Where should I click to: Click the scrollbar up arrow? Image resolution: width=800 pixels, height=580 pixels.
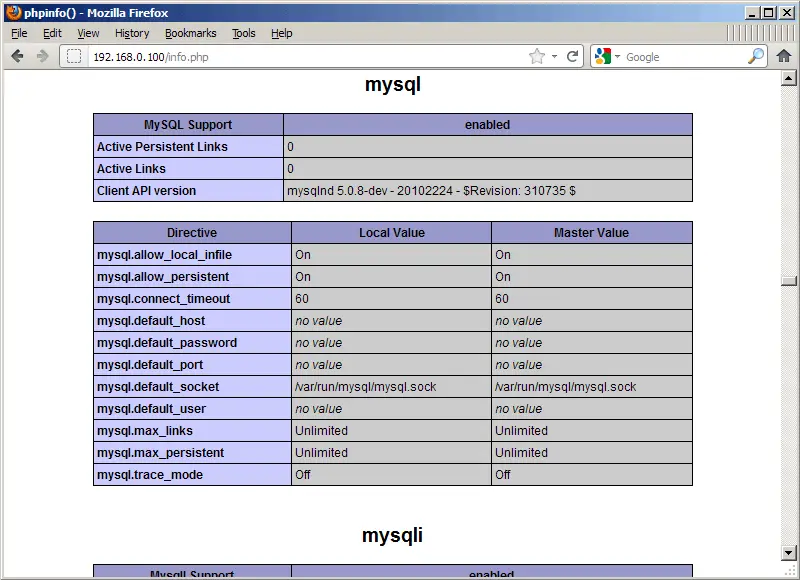(x=789, y=78)
